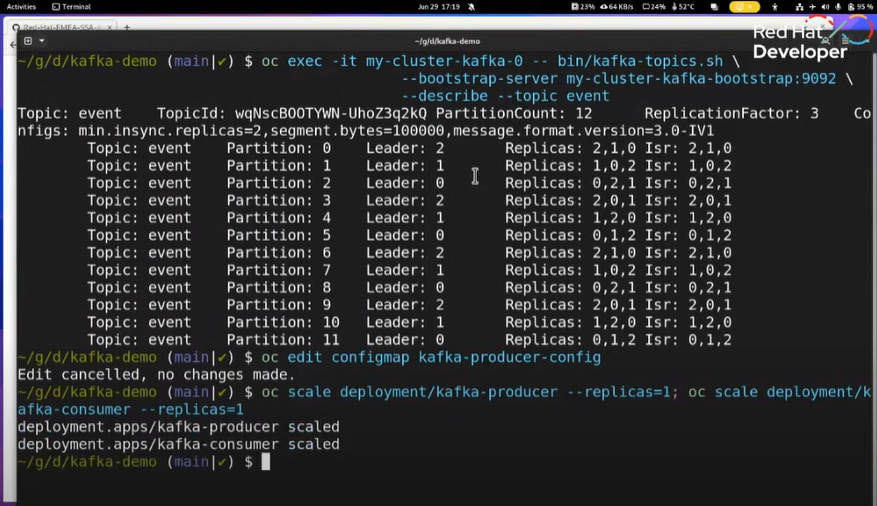Open the Activities overview
The height and width of the screenshot is (506, 877).
click(21, 7)
